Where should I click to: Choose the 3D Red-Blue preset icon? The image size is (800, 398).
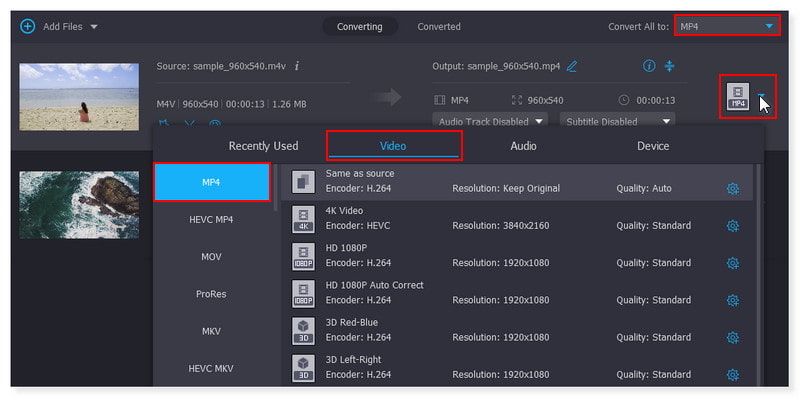tap(304, 331)
